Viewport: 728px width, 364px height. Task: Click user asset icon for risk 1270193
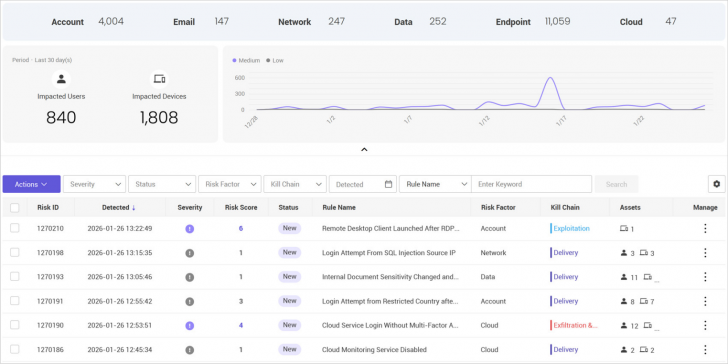point(624,277)
